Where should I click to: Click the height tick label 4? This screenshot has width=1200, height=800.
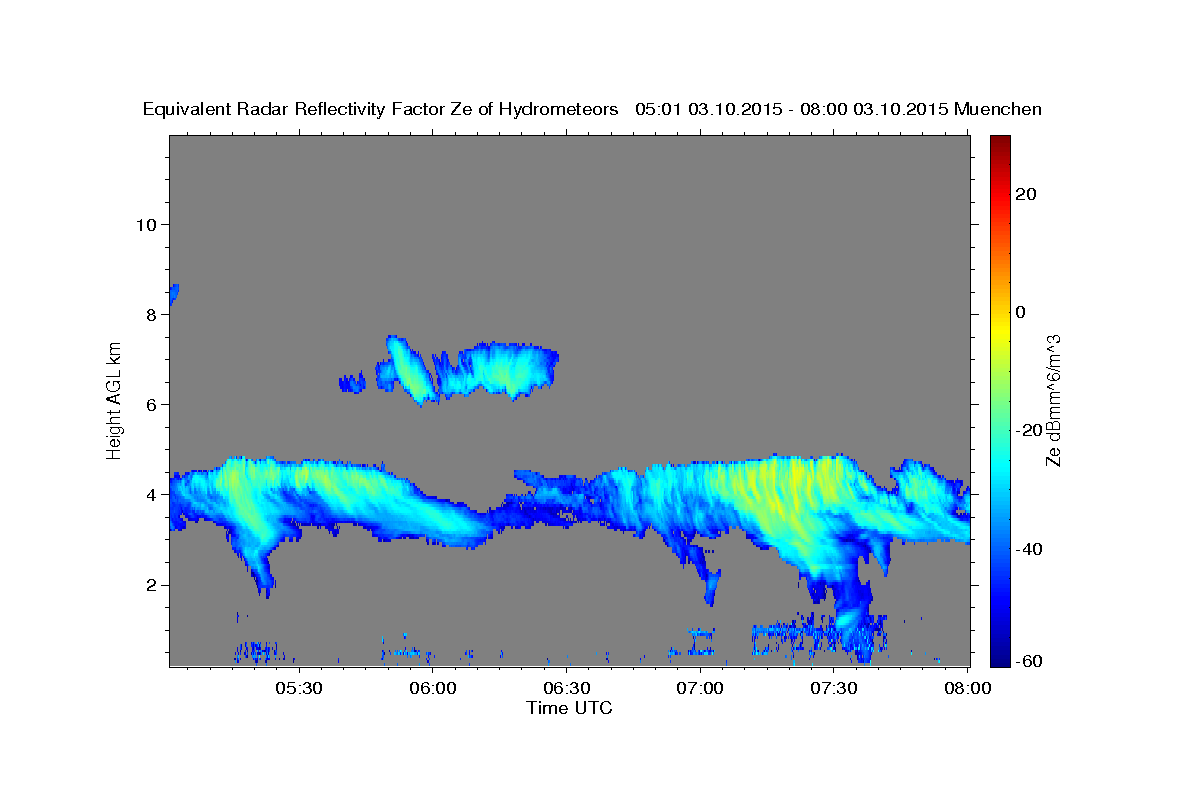pos(150,495)
